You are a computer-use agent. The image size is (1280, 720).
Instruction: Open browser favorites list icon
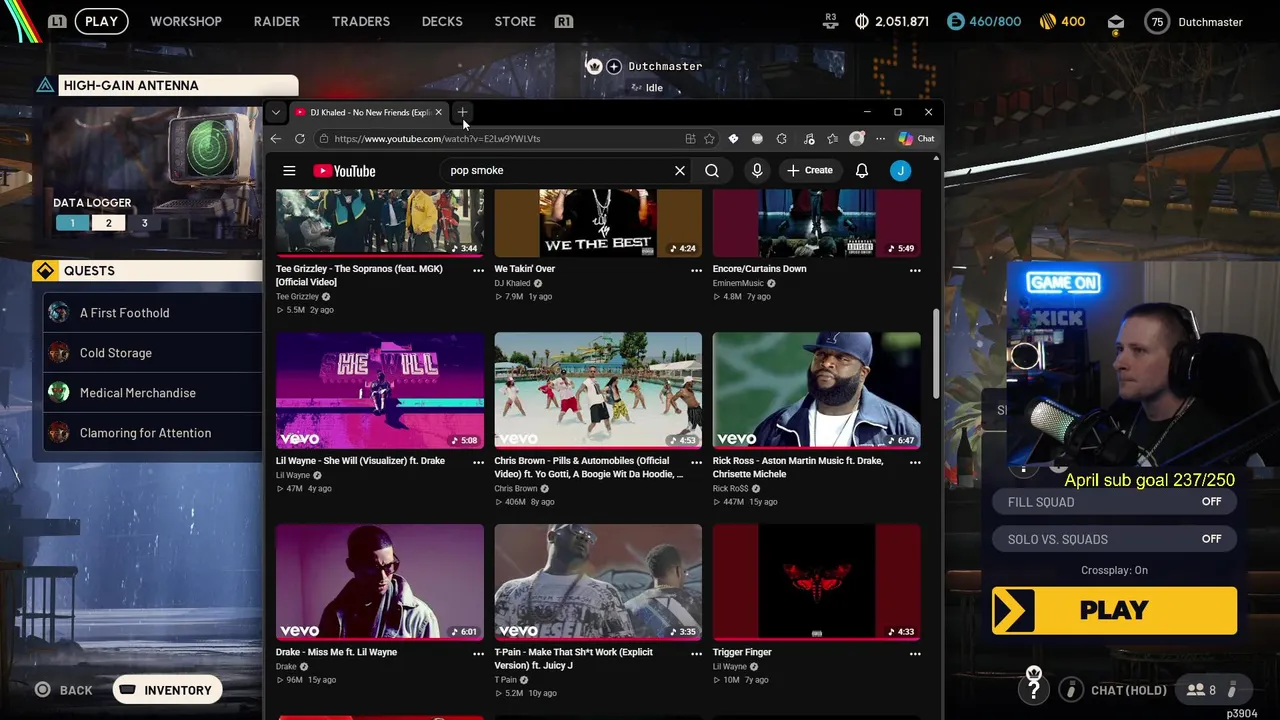click(x=832, y=139)
